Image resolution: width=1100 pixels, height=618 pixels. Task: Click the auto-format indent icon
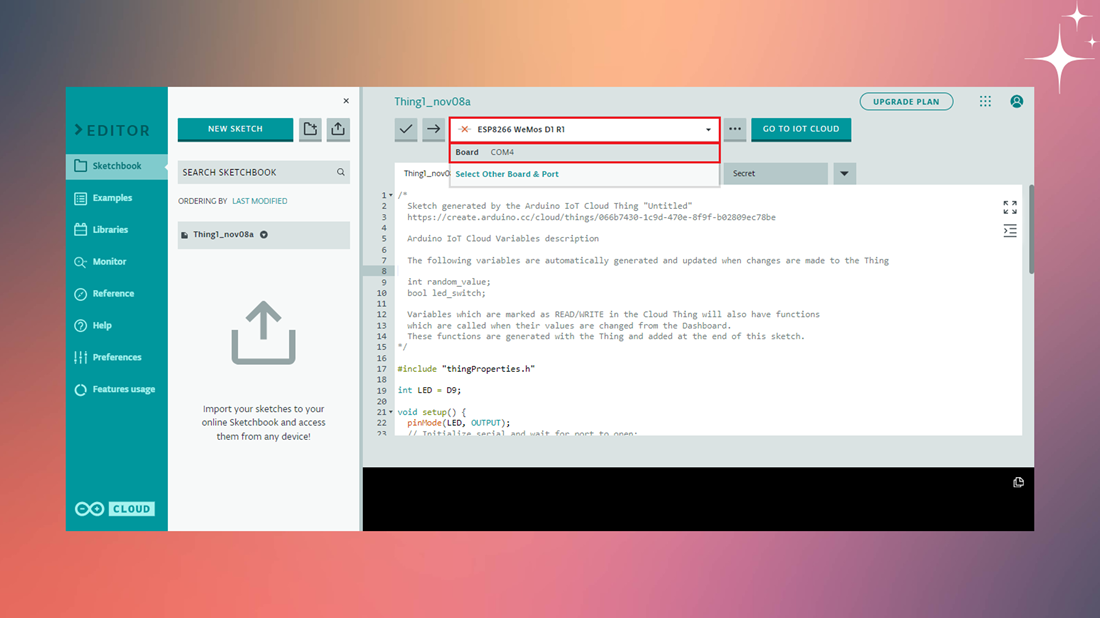pyautogui.click(x=1010, y=231)
